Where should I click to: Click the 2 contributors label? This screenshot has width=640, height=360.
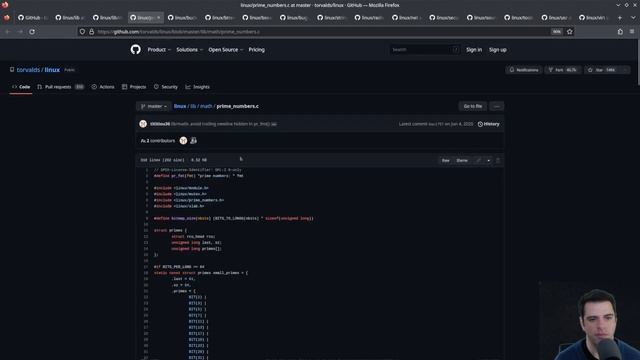pyautogui.click(x=158, y=141)
